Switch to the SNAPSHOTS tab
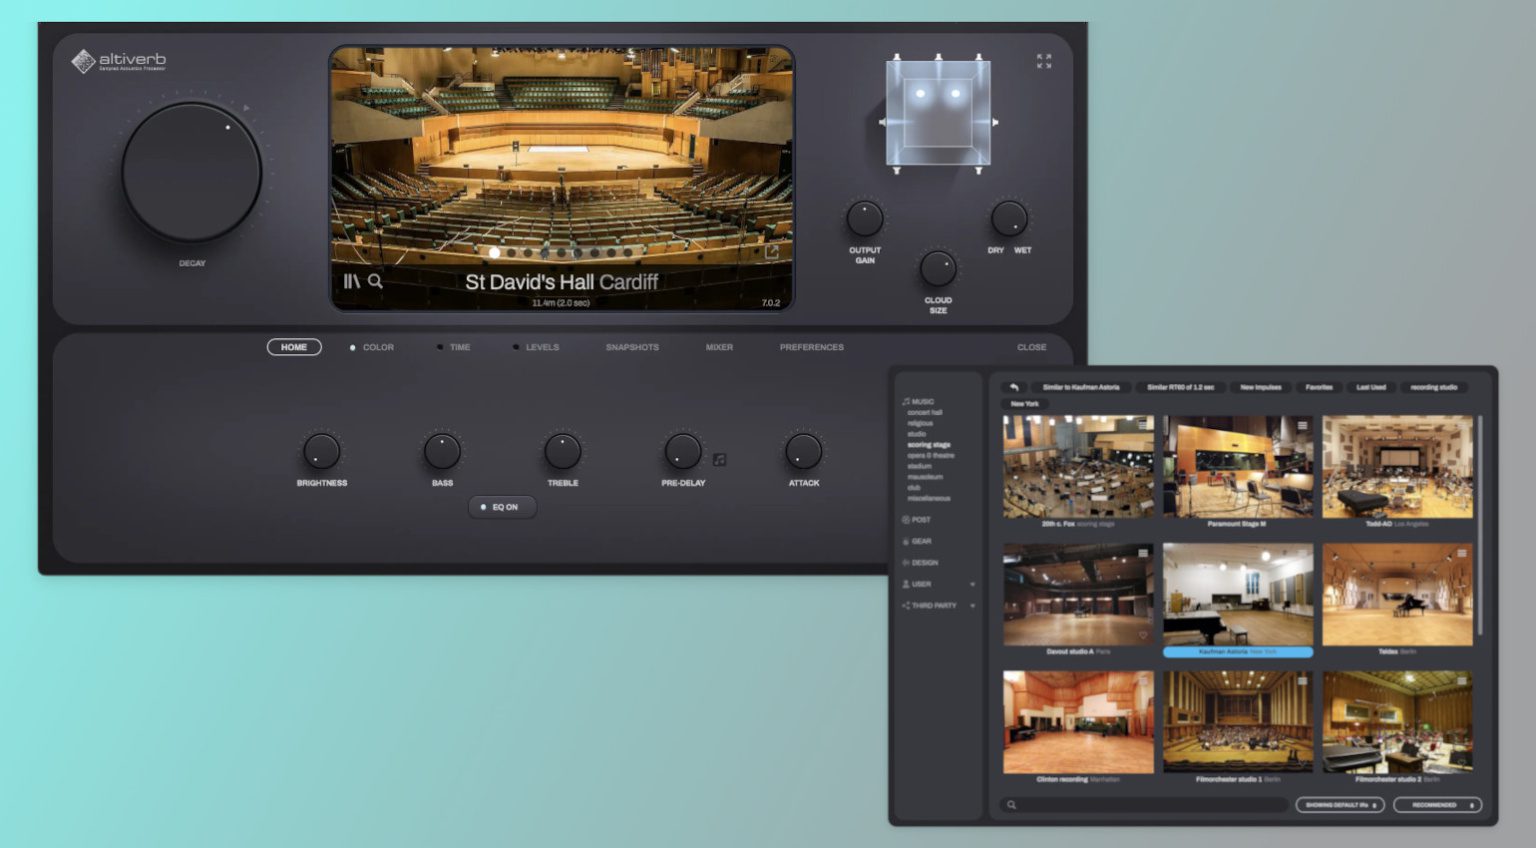This screenshot has width=1536, height=848. coord(633,347)
